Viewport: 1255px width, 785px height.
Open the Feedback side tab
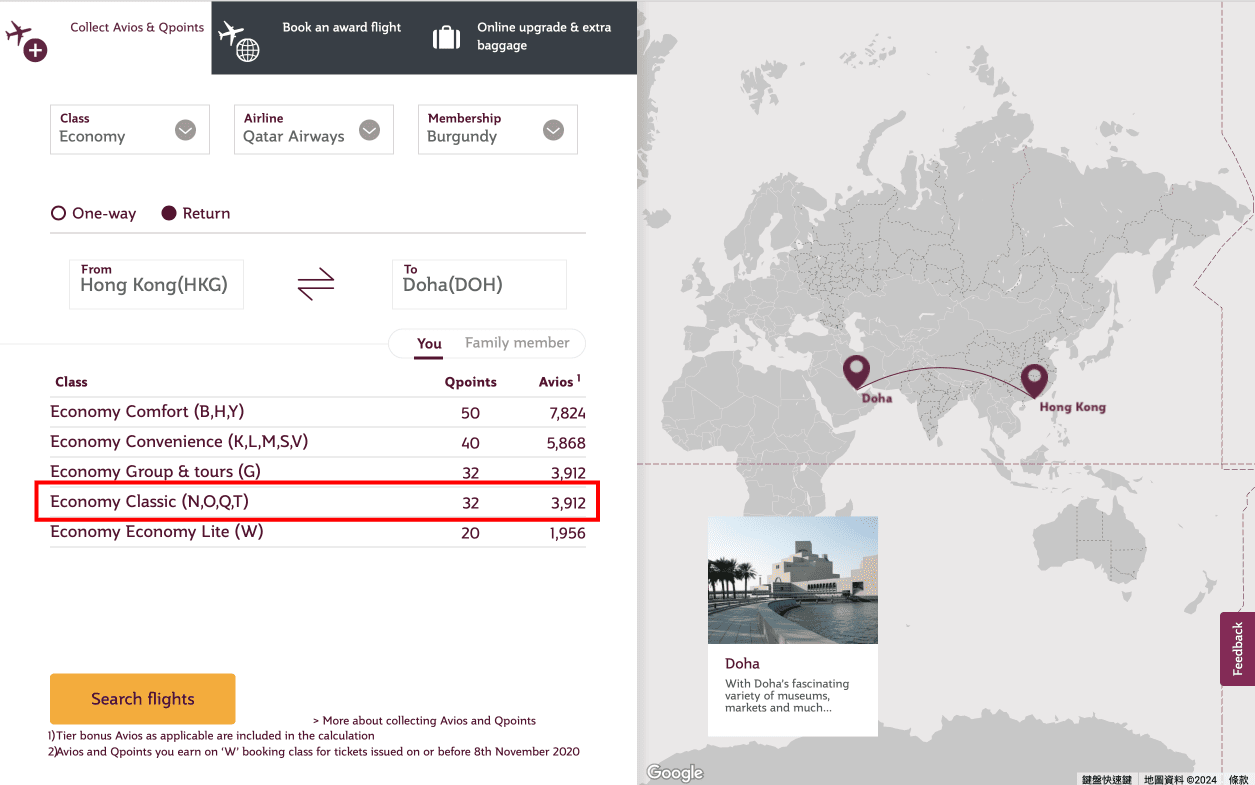[1237, 648]
